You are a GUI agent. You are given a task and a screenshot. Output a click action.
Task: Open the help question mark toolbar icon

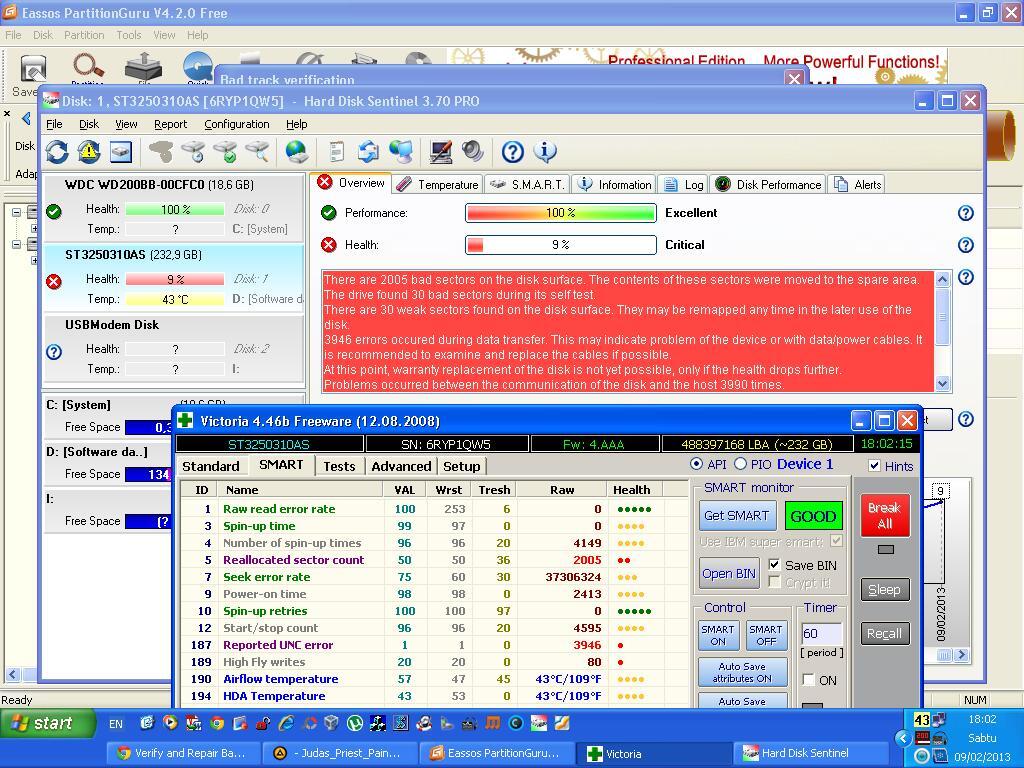pos(513,152)
